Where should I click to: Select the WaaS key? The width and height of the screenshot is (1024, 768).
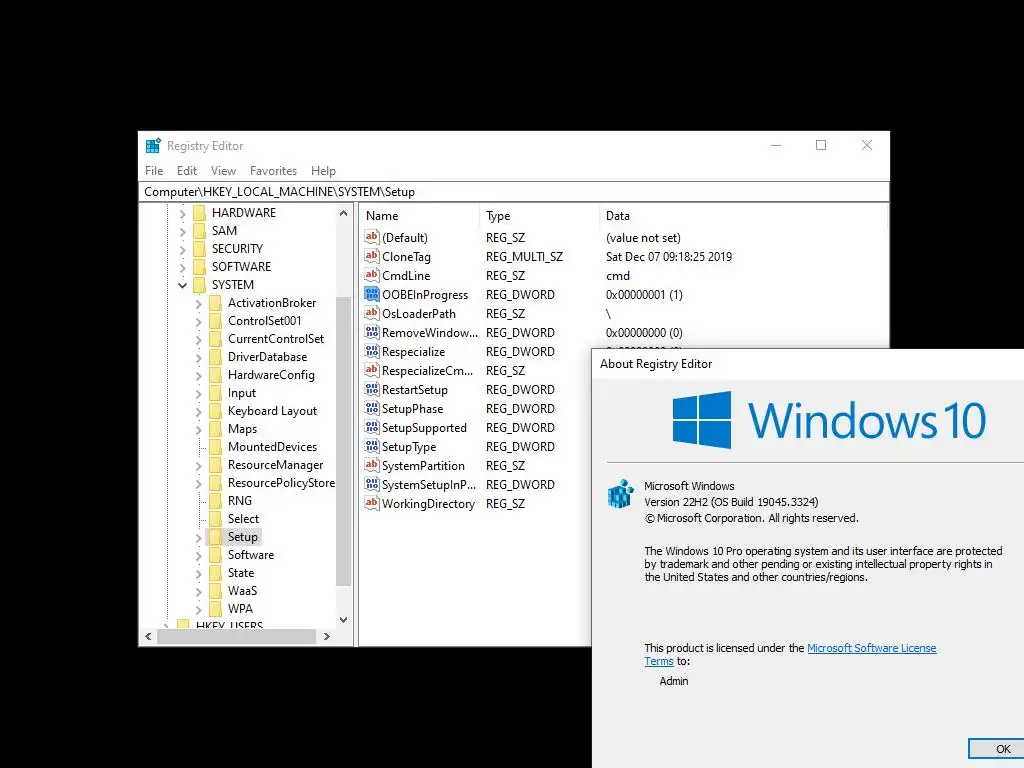[242, 590]
